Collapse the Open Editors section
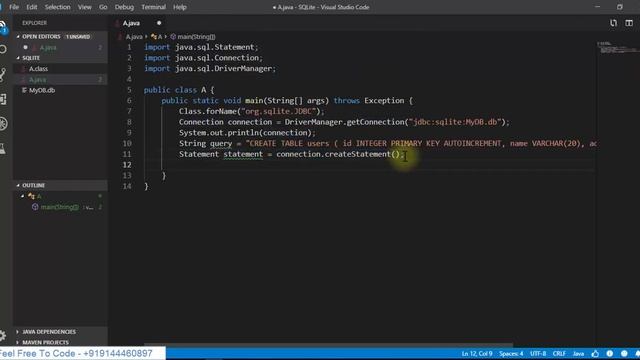The image size is (640, 360). [18, 37]
